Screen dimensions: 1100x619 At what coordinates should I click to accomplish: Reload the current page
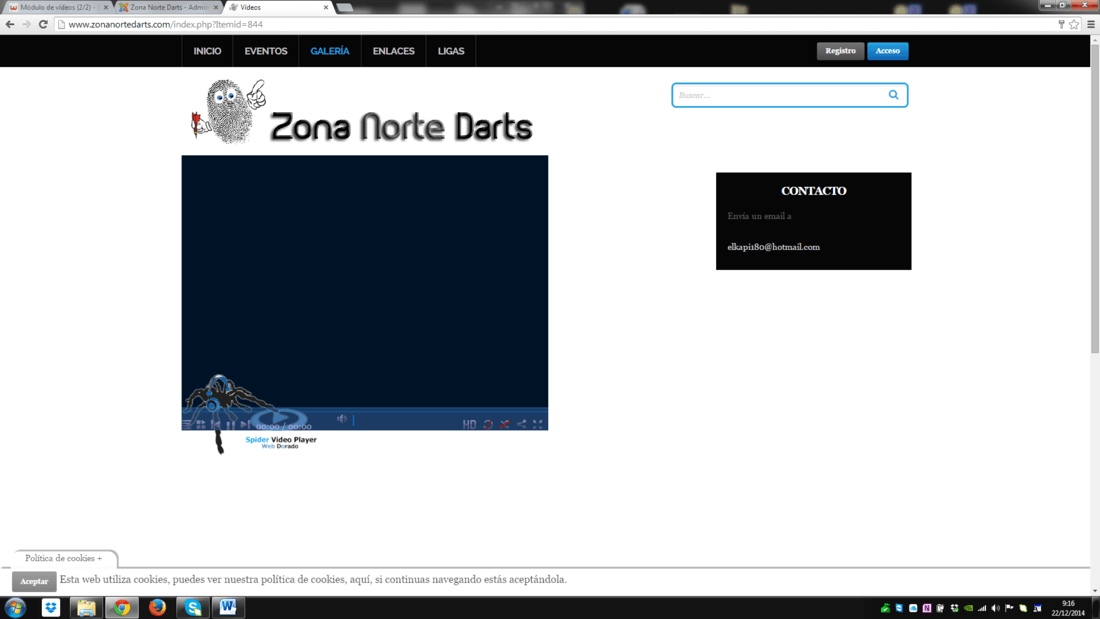click(43, 24)
